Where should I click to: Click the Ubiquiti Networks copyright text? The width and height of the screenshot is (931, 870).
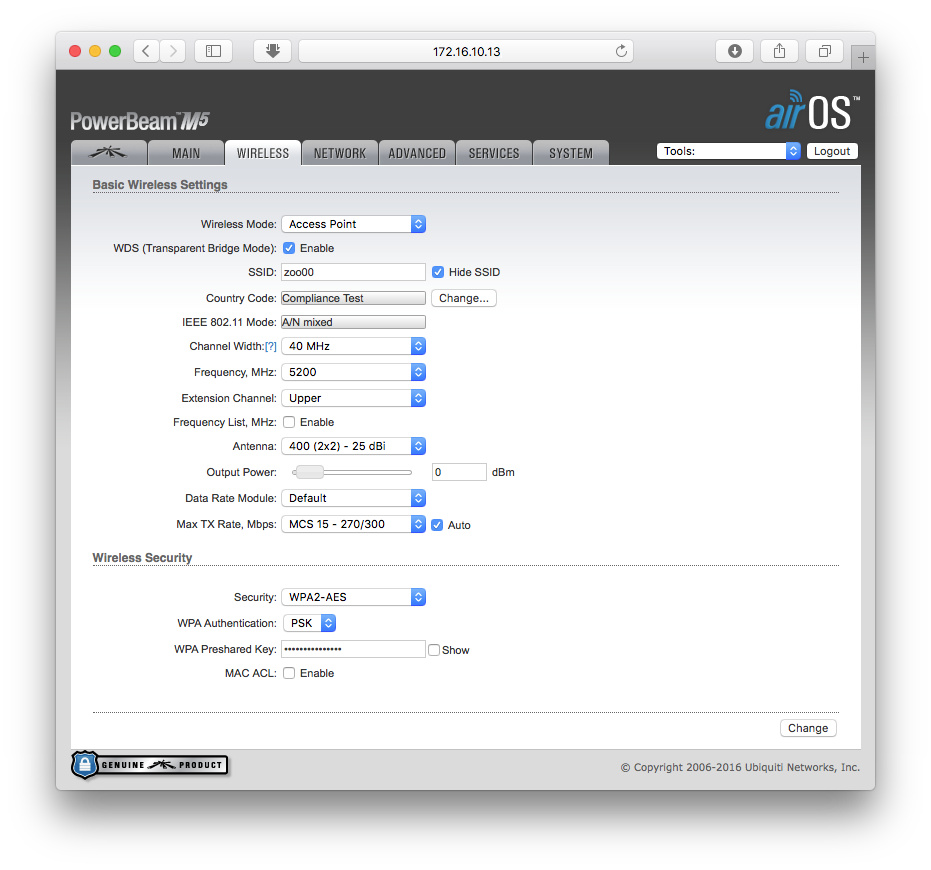click(740, 767)
